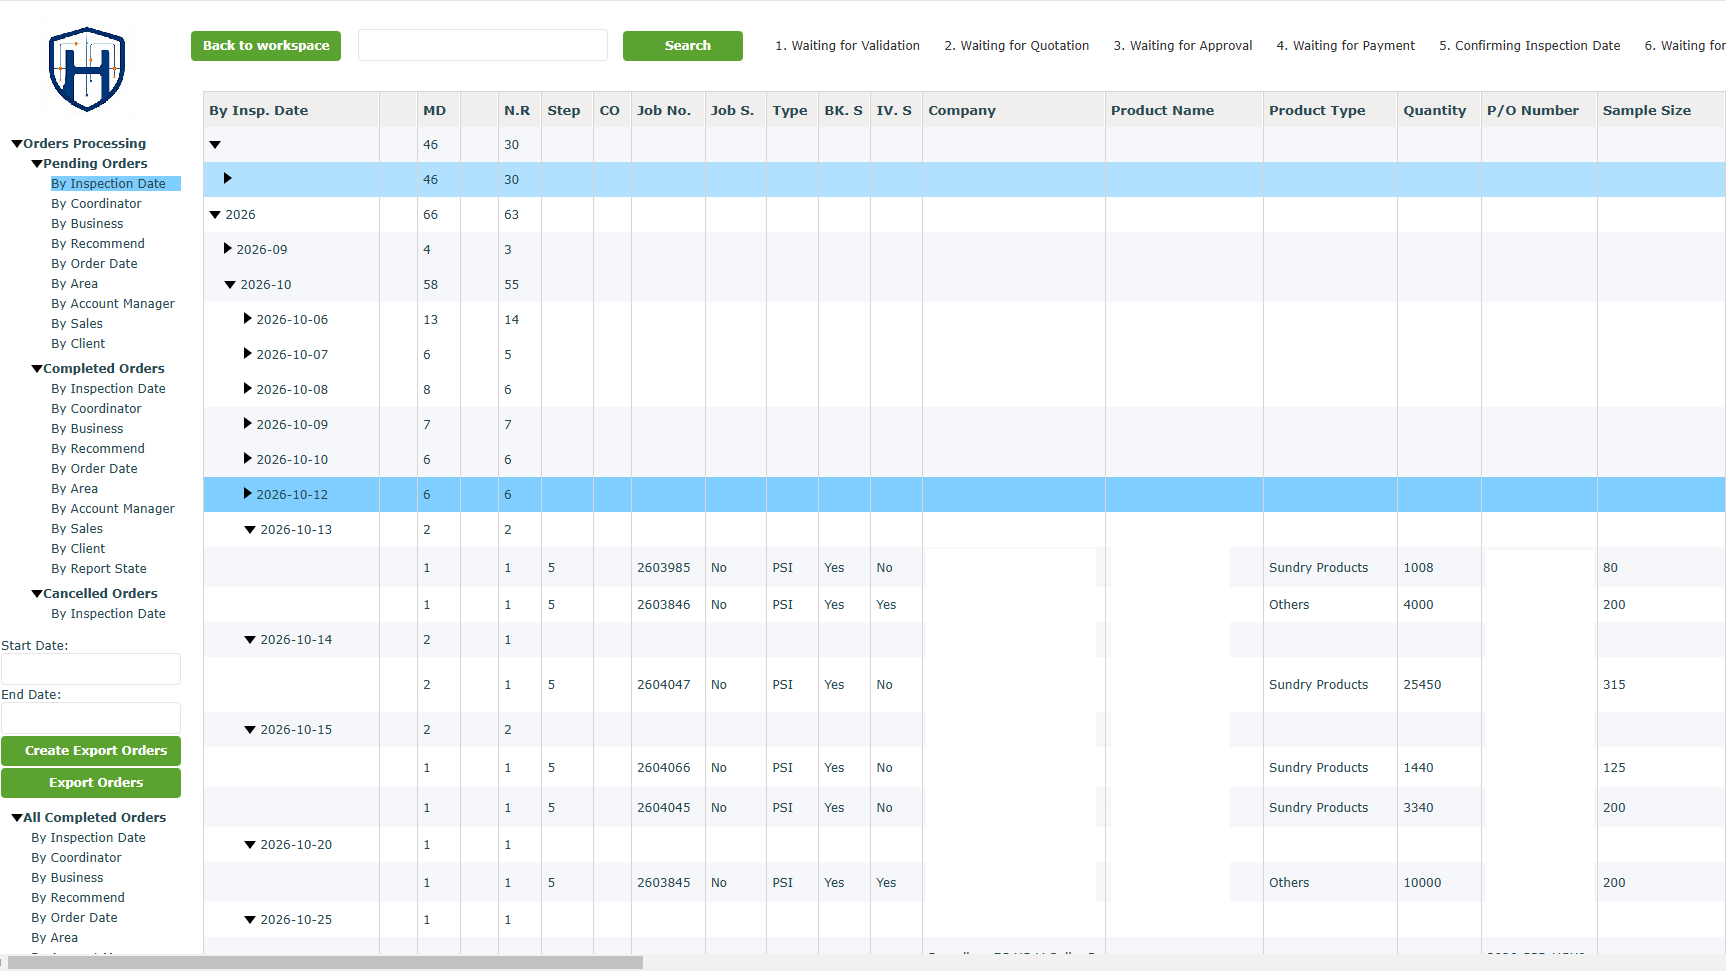This screenshot has height=971, width=1726.
Task: Open job number 2603985
Action: pyautogui.click(x=663, y=568)
